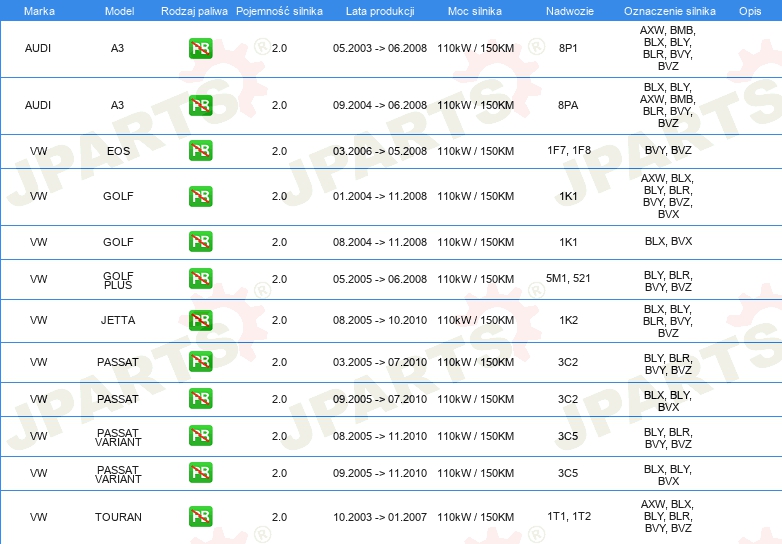Click the Opis column header
The width and height of the screenshot is (782, 544).
[750, 11]
